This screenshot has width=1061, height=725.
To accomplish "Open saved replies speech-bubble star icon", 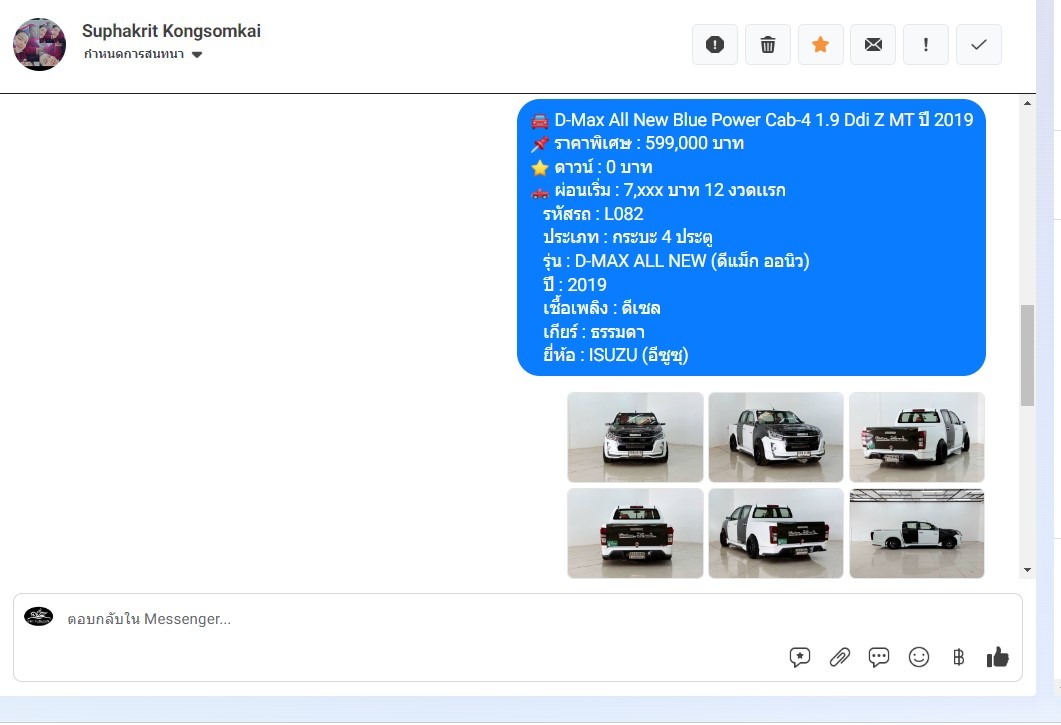I will (800, 657).
